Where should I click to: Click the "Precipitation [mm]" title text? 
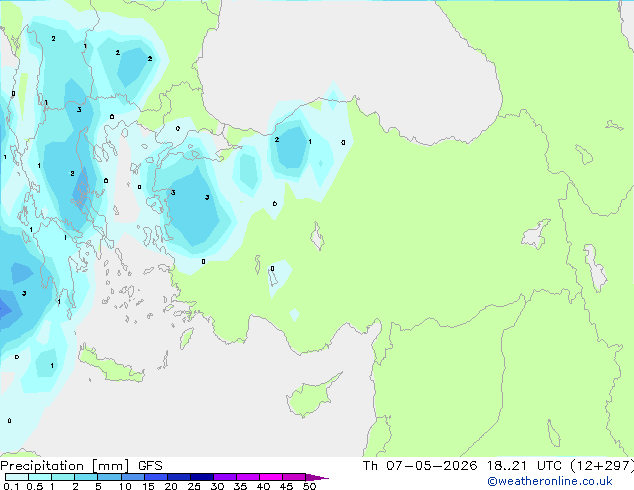click(65, 466)
